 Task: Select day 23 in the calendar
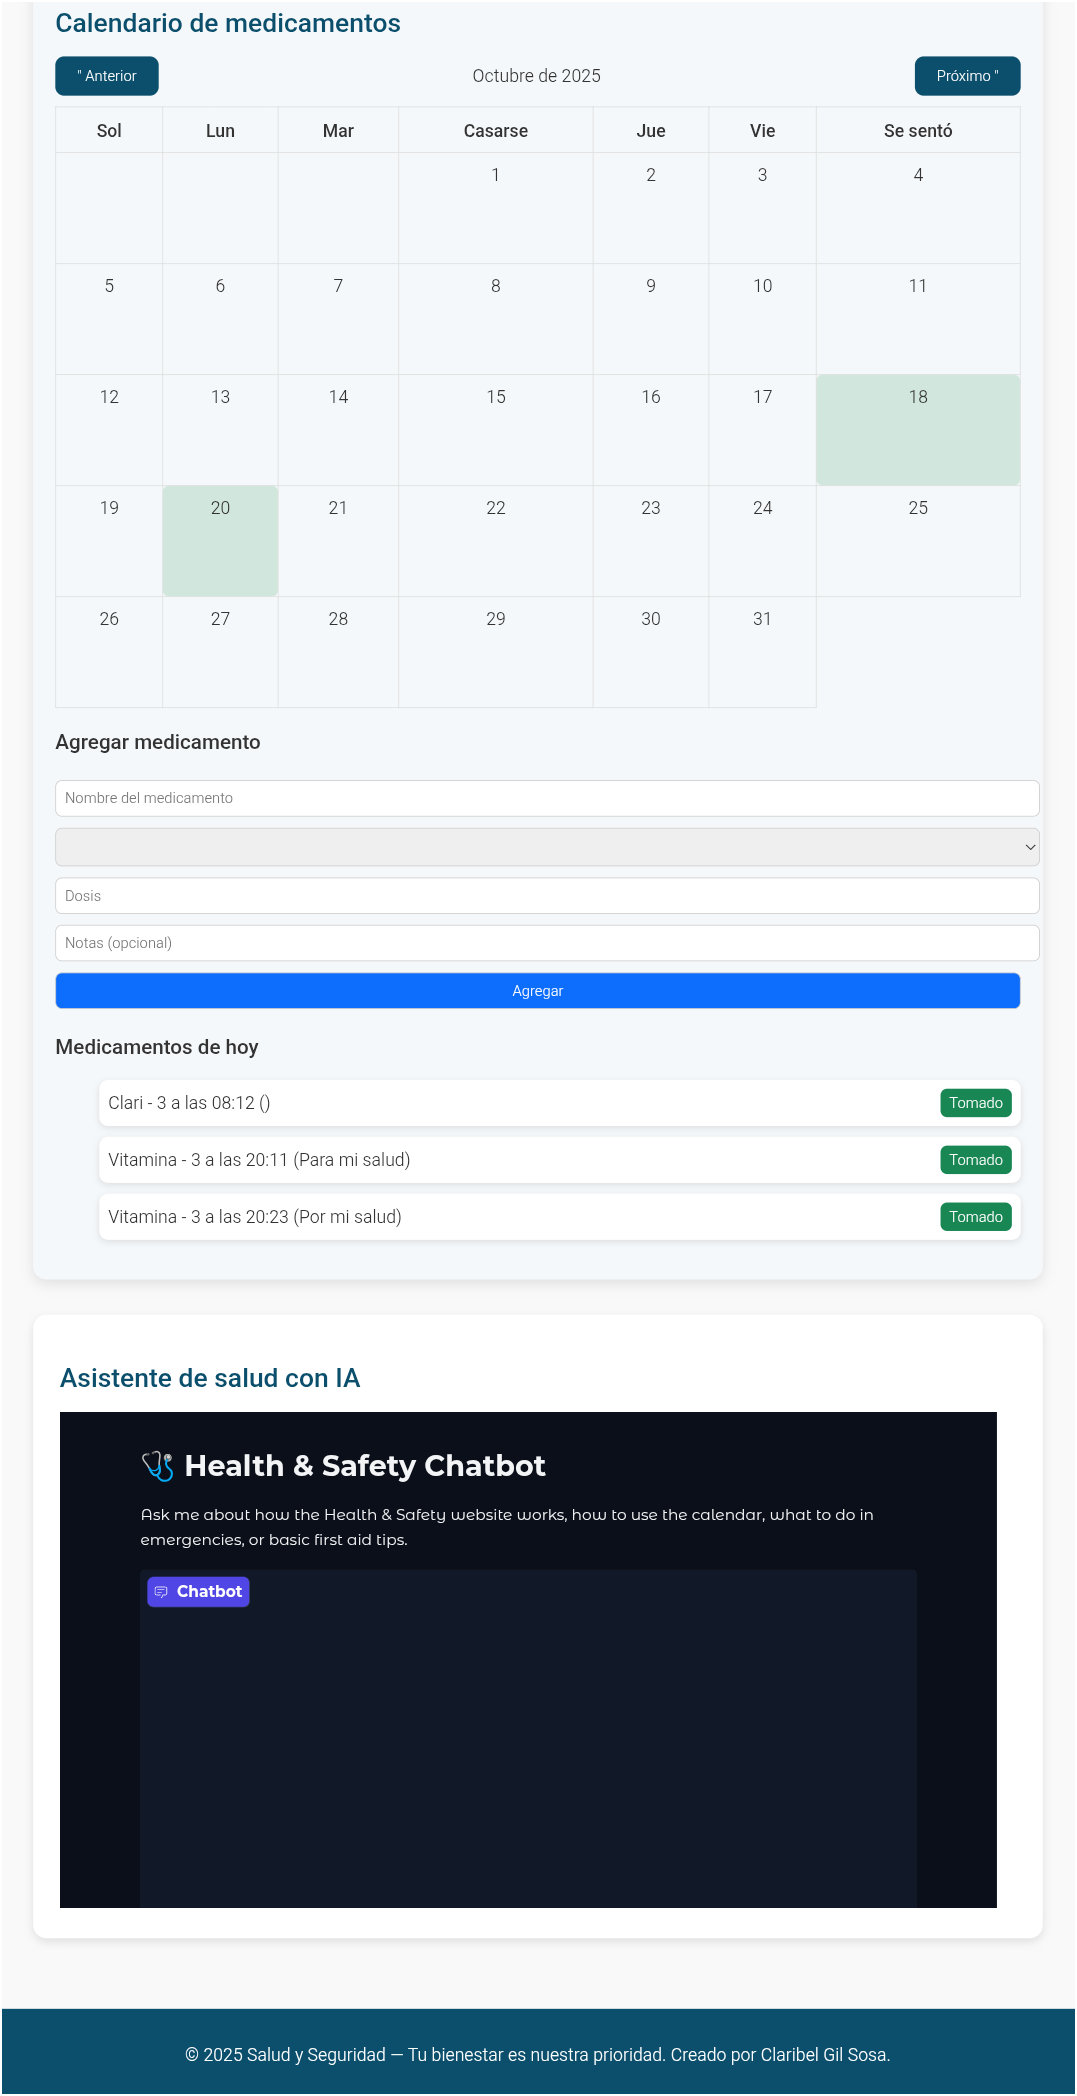click(651, 541)
